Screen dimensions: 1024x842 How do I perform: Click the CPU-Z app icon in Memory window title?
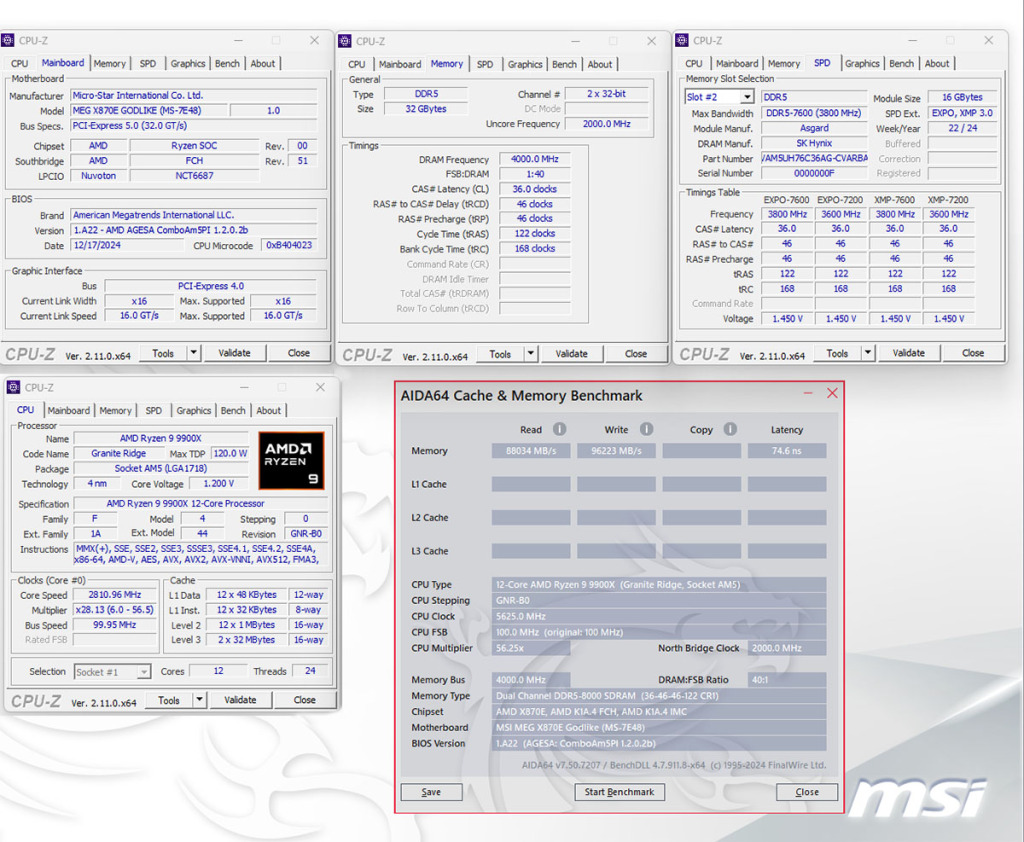click(x=345, y=41)
